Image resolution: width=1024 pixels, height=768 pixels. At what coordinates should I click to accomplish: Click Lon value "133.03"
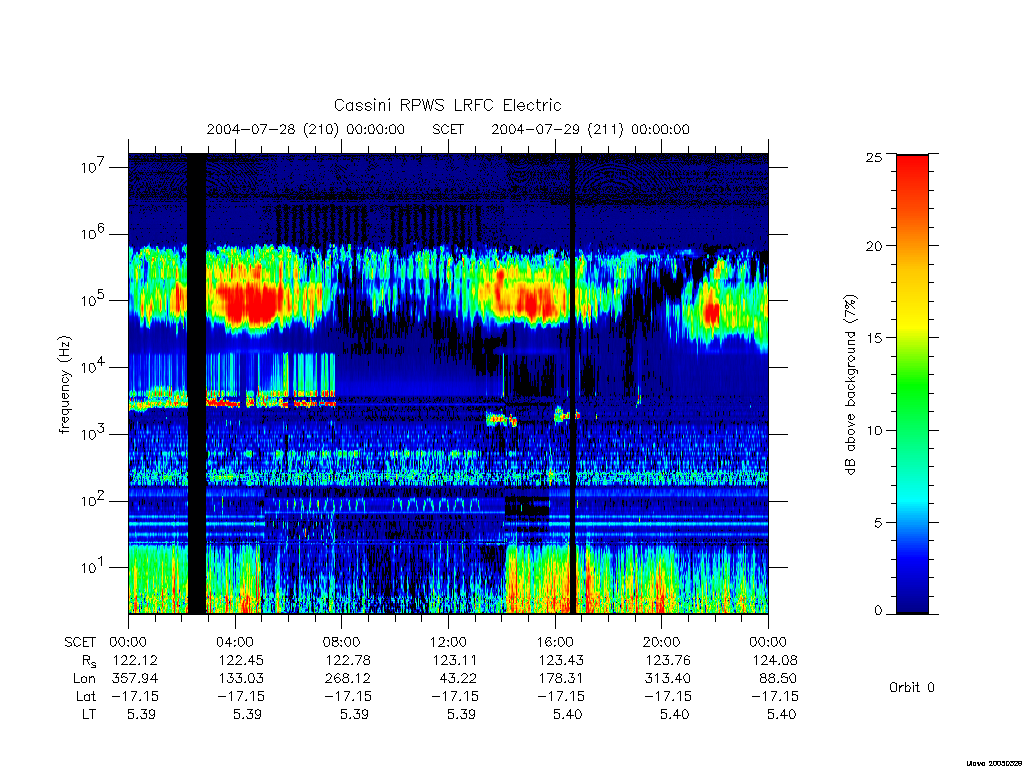click(x=241, y=678)
